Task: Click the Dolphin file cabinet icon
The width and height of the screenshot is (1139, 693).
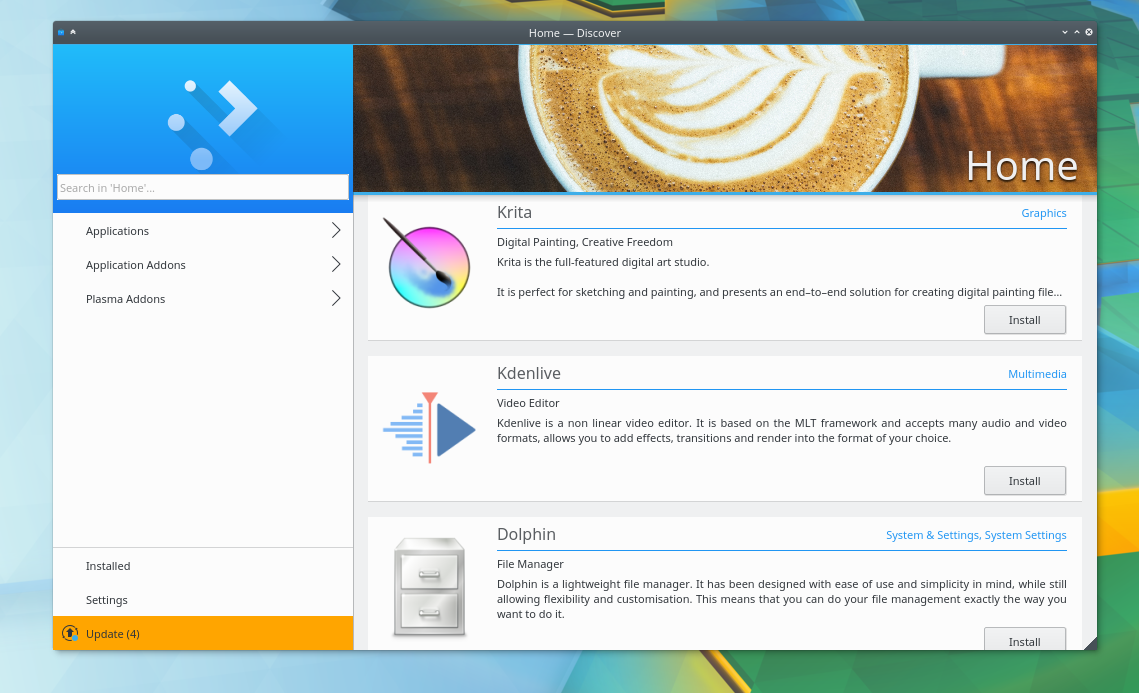Action: pyautogui.click(x=429, y=587)
